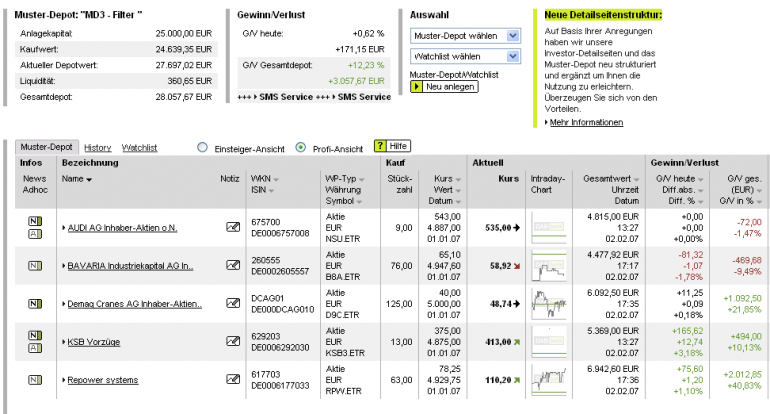This screenshot has width=770, height=414.
Task: Sort by Gesamtwert column arrow
Action: click(636, 180)
